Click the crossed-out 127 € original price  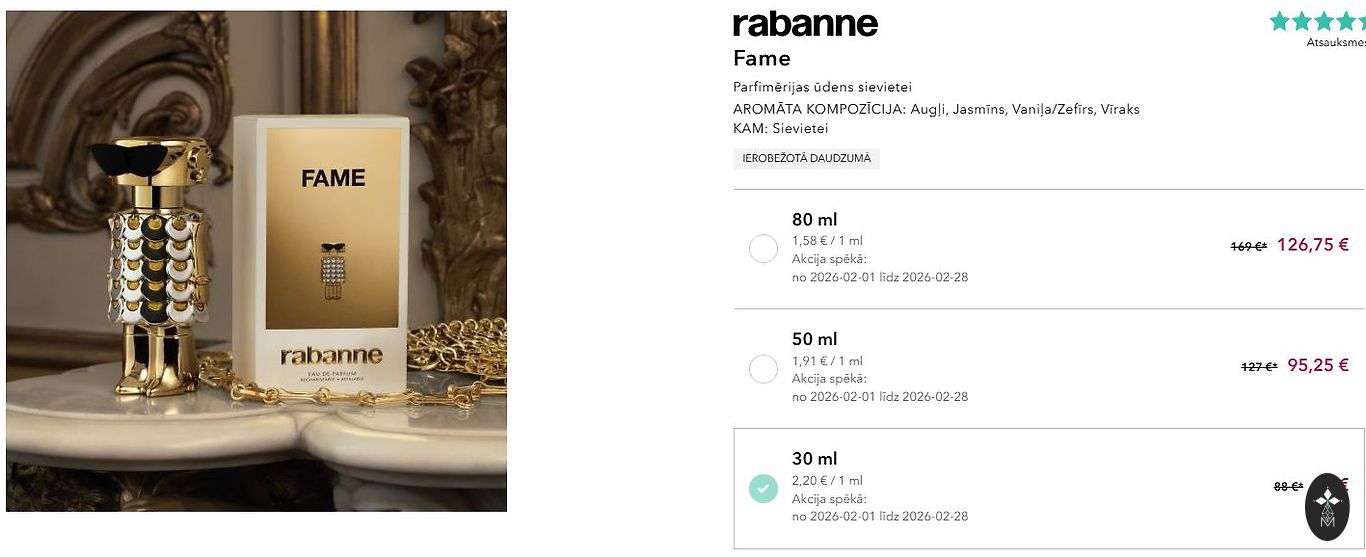pos(1258,367)
